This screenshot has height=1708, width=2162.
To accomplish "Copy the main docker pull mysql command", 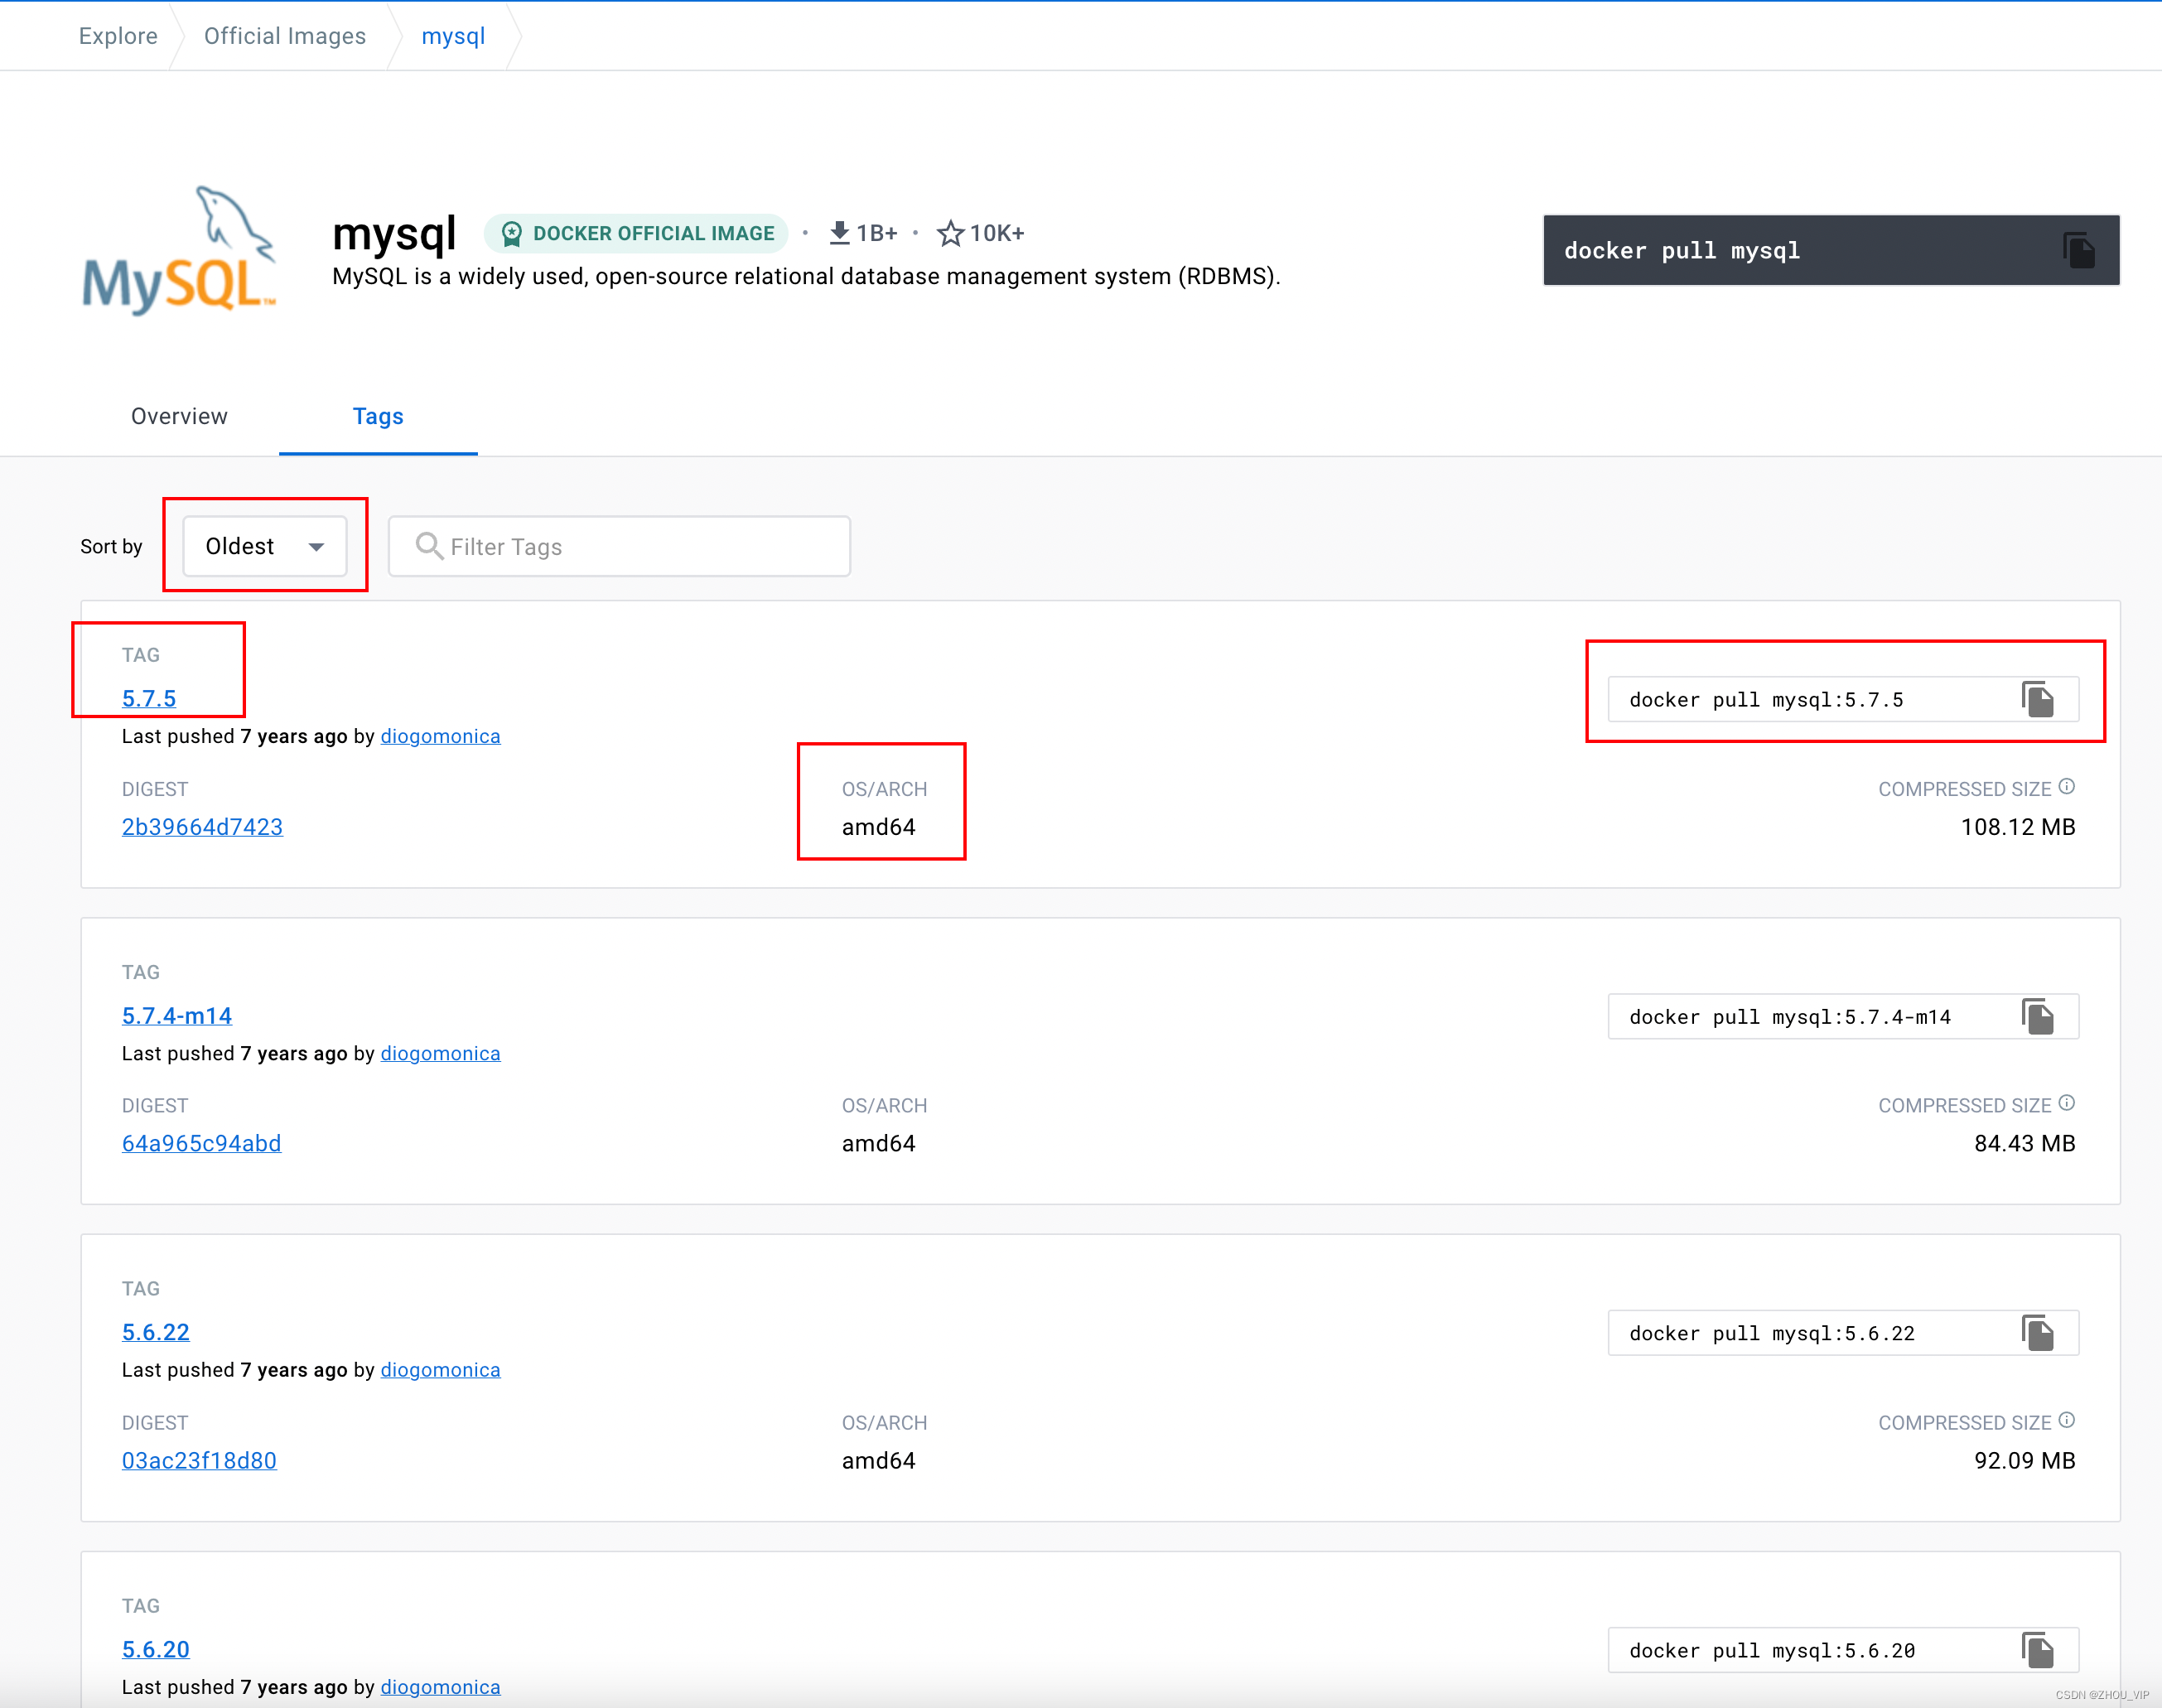I will tap(2078, 250).
